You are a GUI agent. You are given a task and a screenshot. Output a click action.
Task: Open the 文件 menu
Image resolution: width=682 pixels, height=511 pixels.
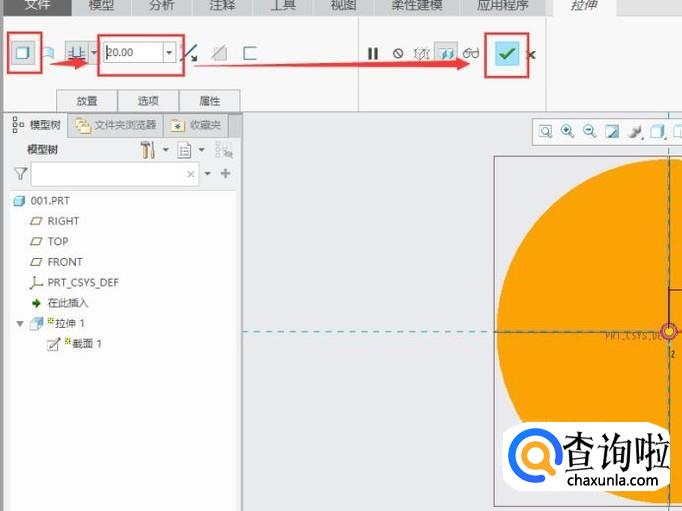pos(37,6)
